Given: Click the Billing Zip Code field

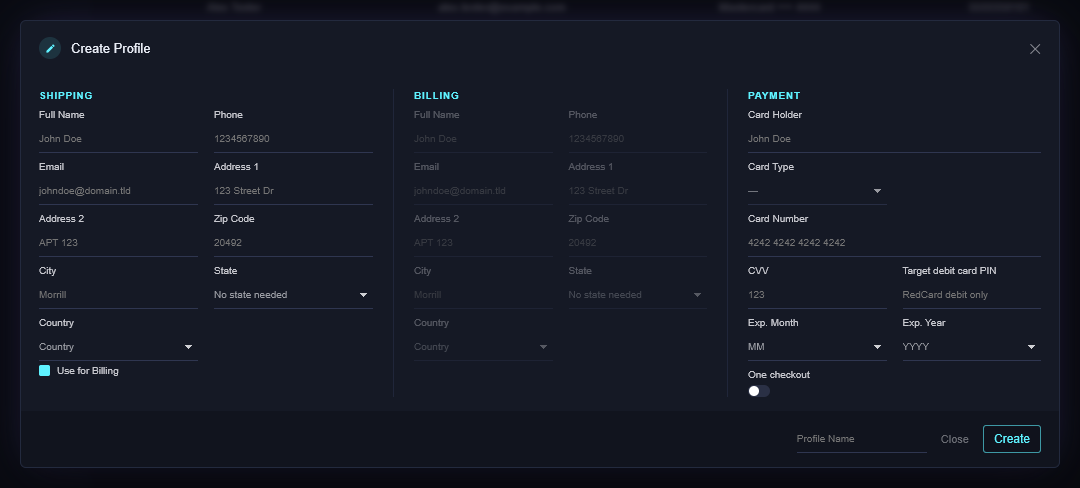Looking at the screenshot, I should pos(638,243).
